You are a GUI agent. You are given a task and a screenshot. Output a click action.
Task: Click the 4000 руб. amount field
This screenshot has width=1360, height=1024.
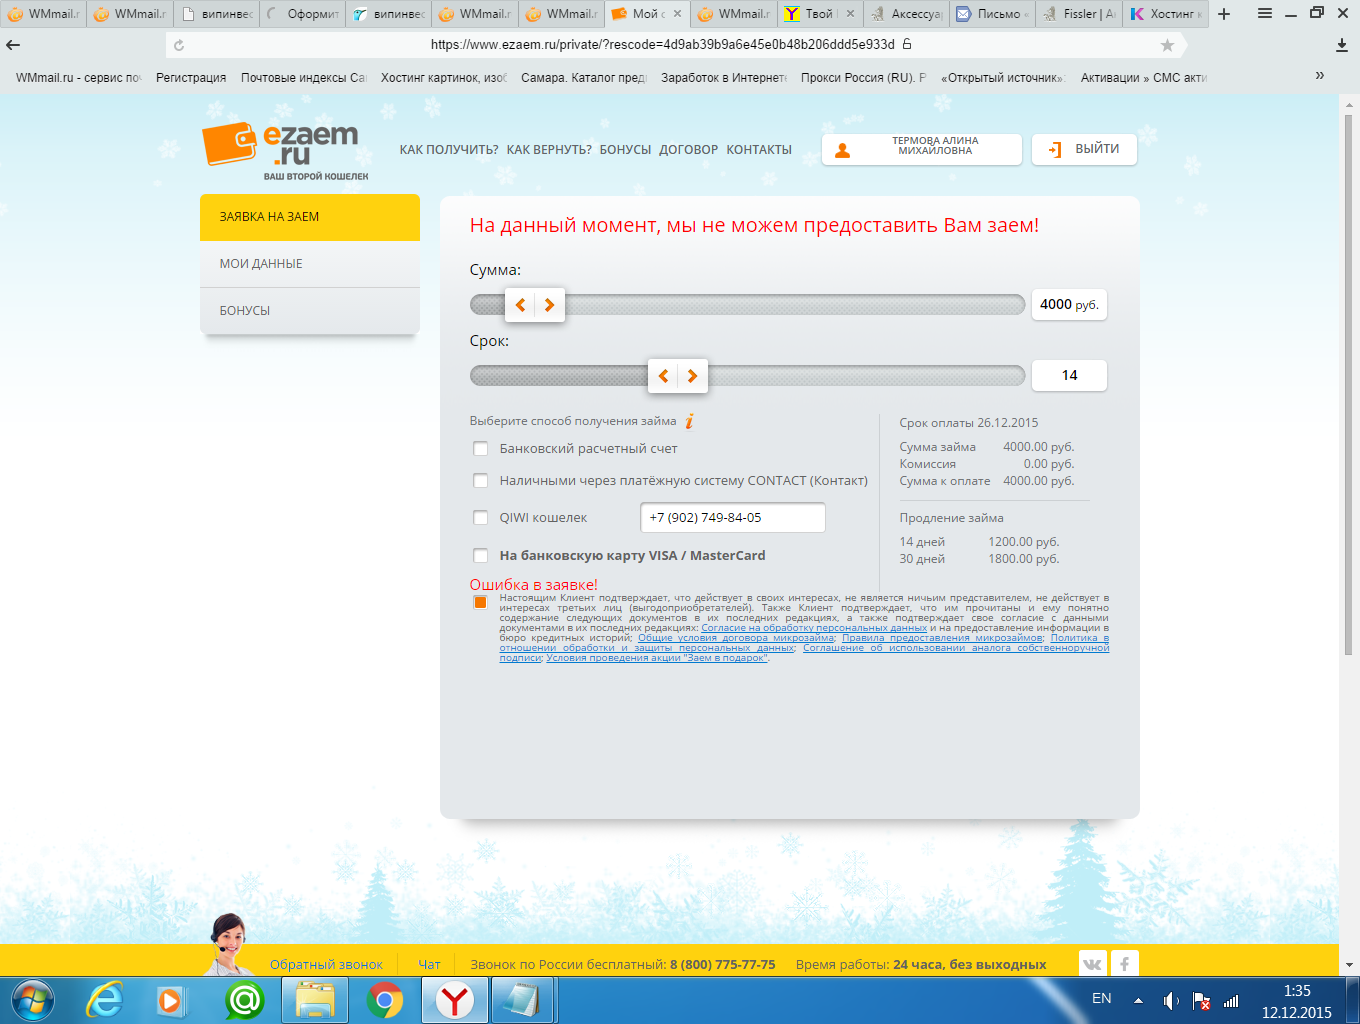tap(1070, 305)
